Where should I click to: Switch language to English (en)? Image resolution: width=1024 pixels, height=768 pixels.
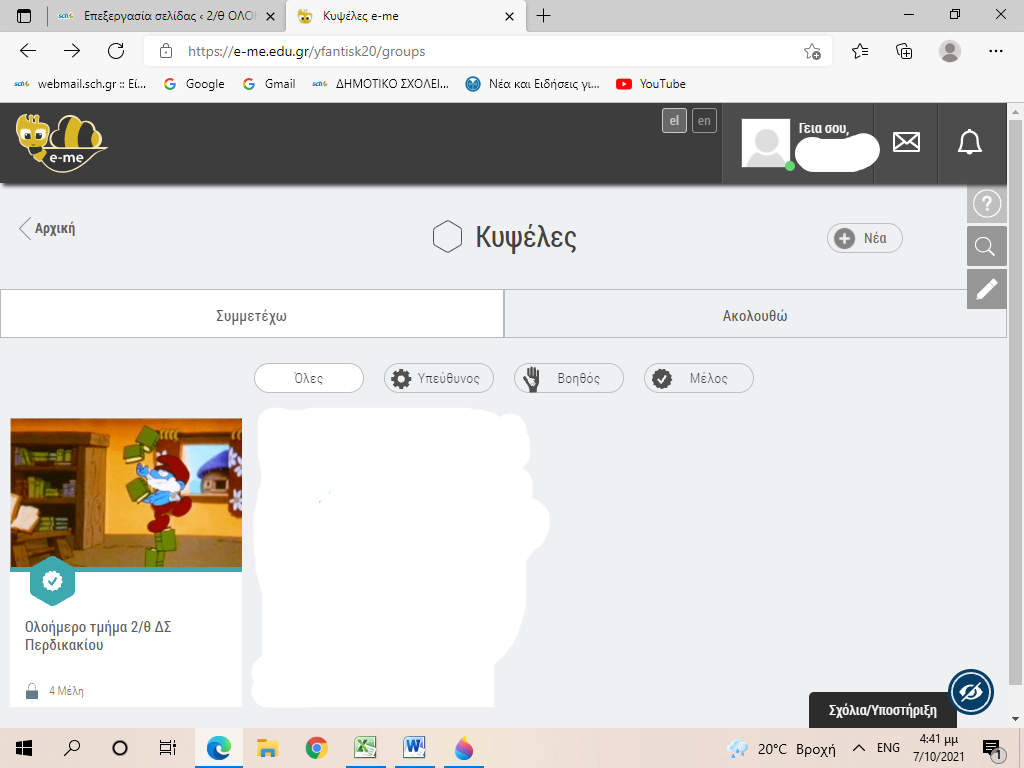(705, 121)
